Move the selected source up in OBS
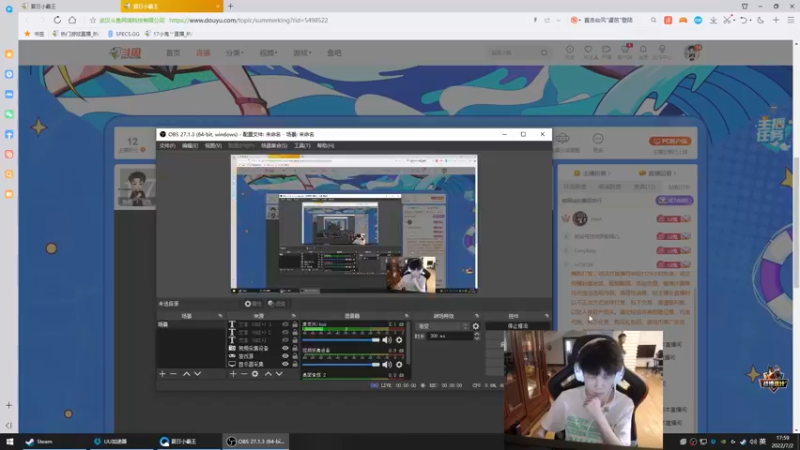 pos(268,374)
